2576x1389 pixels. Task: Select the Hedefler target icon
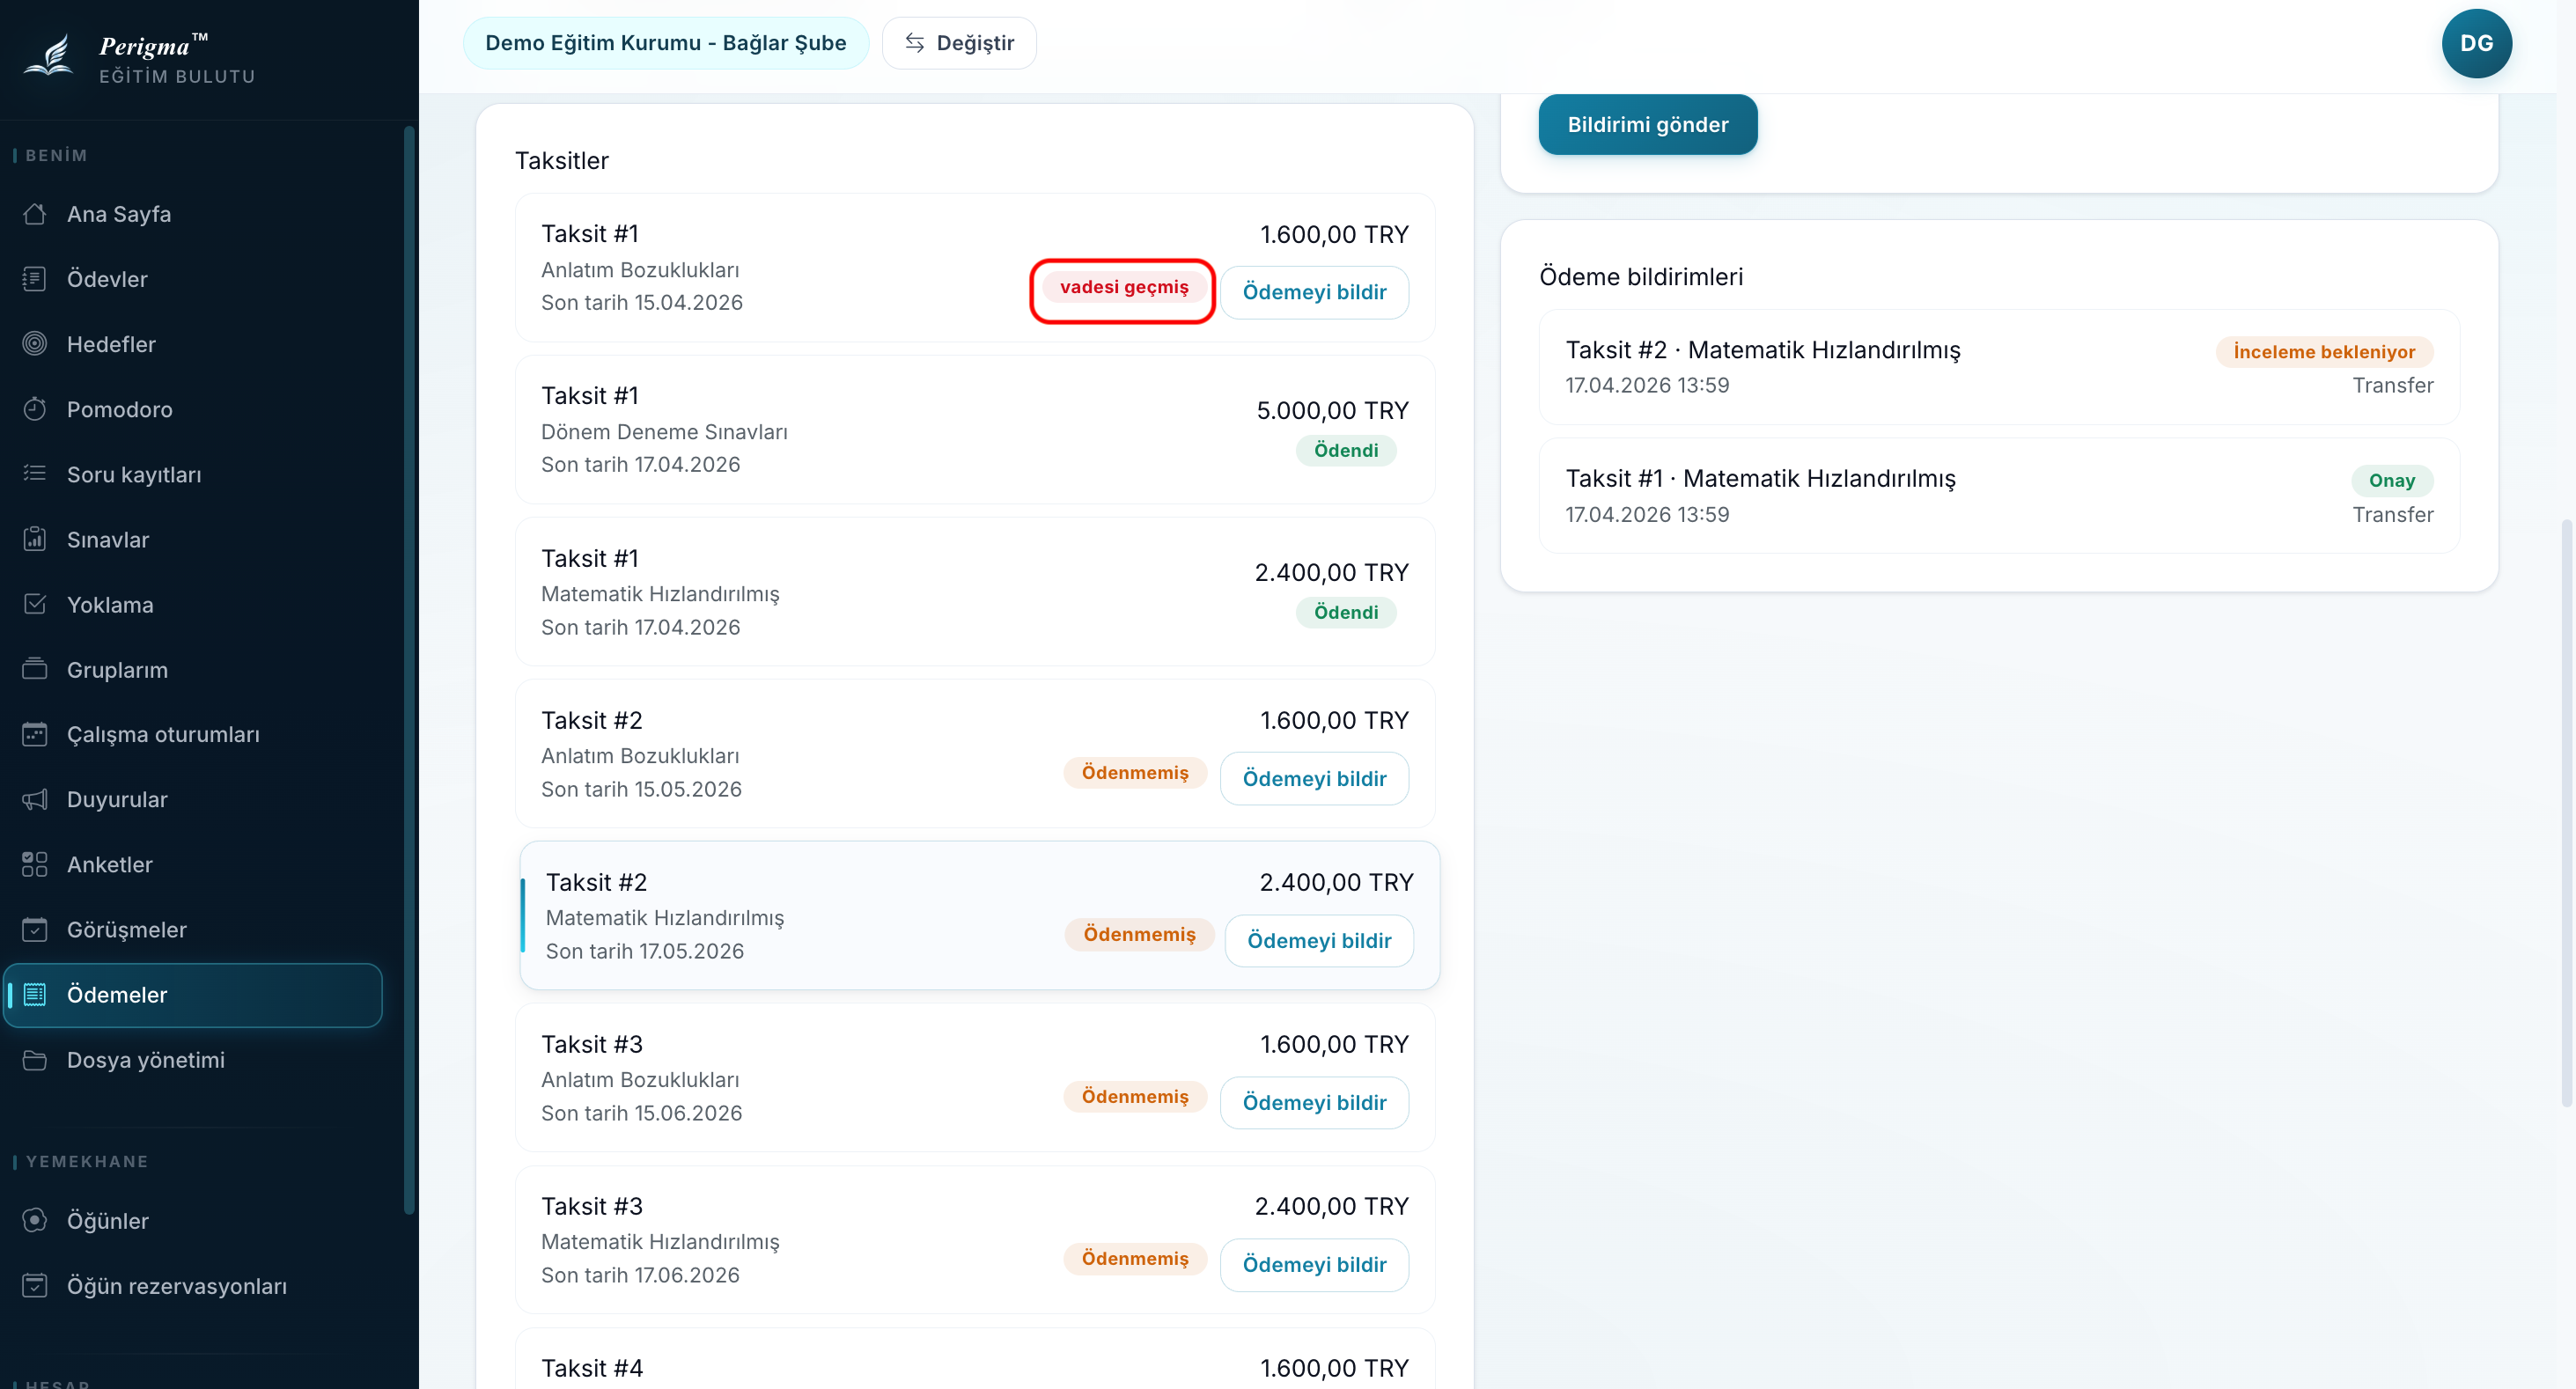[35, 344]
